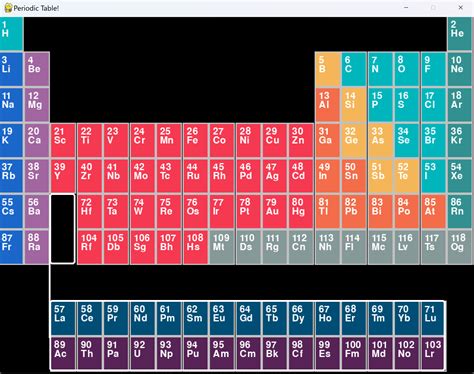The height and width of the screenshot is (374, 474).
Task: Choose the Chromium (24 Cr) element
Action: point(143,140)
